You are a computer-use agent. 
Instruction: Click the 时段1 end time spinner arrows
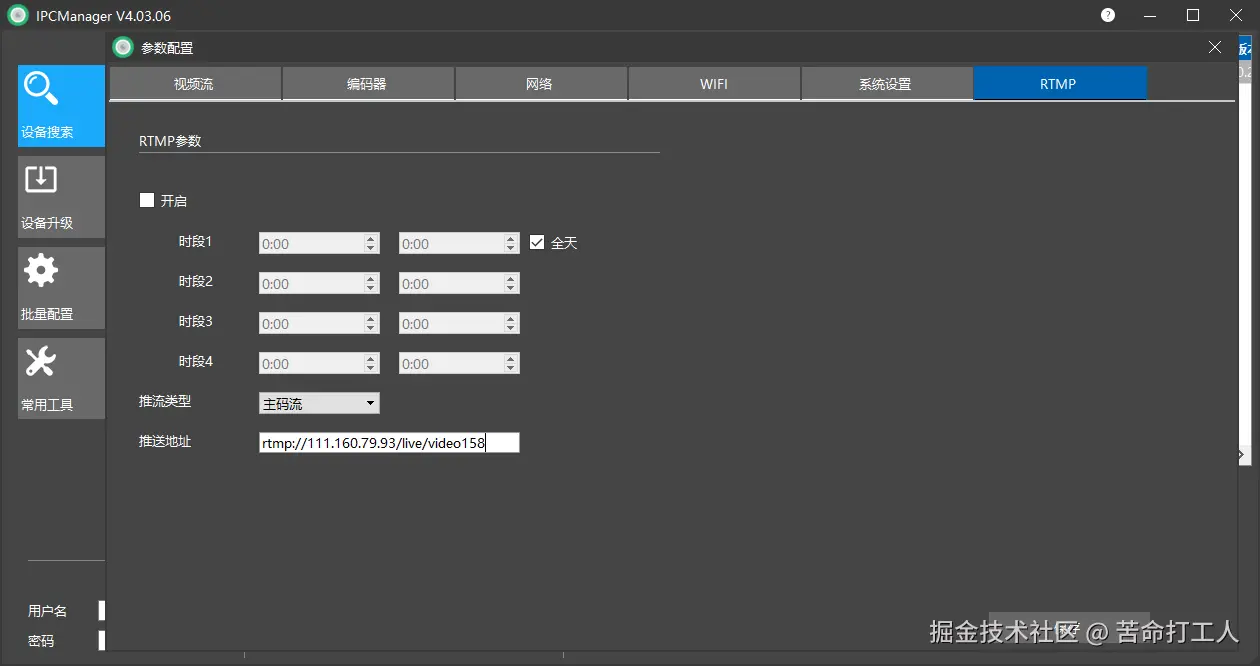point(511,243)
